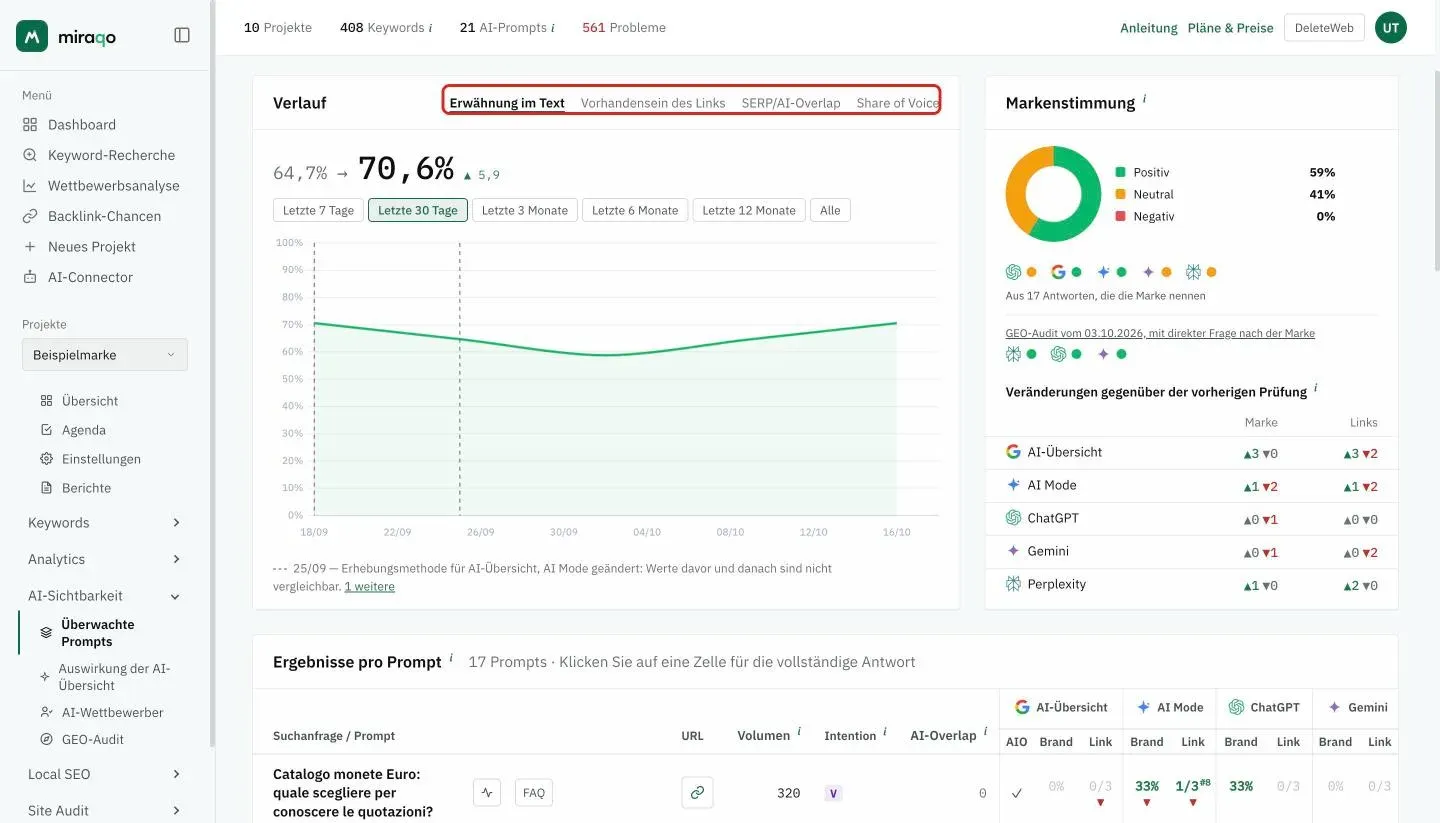The height and width of the screenshot is (823, 1440).
Task: Click the Ergebnisse pro Prompt info icon
Action: pyautogui.click(x=451, y=658)
